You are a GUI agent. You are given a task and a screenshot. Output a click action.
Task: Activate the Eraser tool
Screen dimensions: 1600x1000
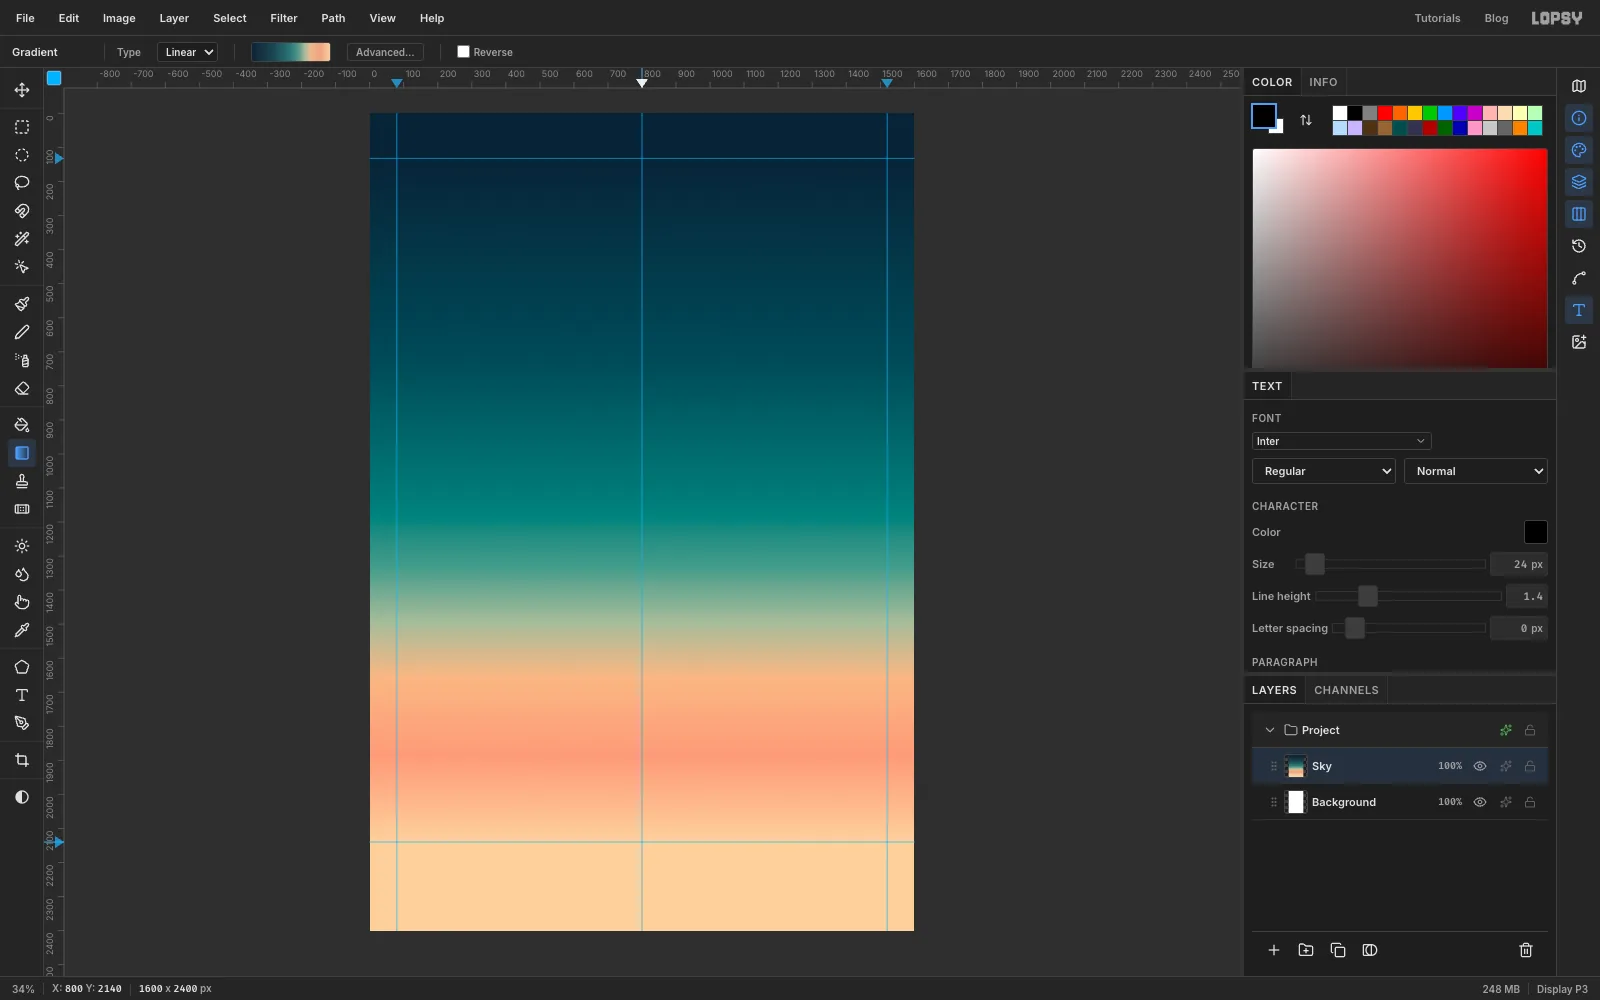(x=22, y=388)
